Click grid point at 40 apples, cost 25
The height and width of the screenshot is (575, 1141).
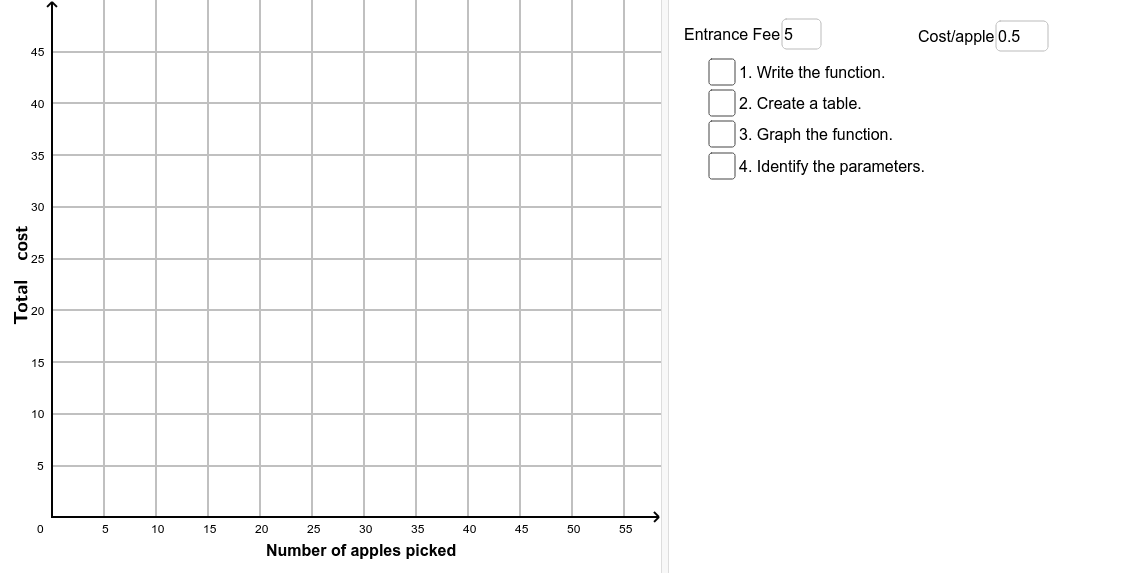tap(468, 258)
